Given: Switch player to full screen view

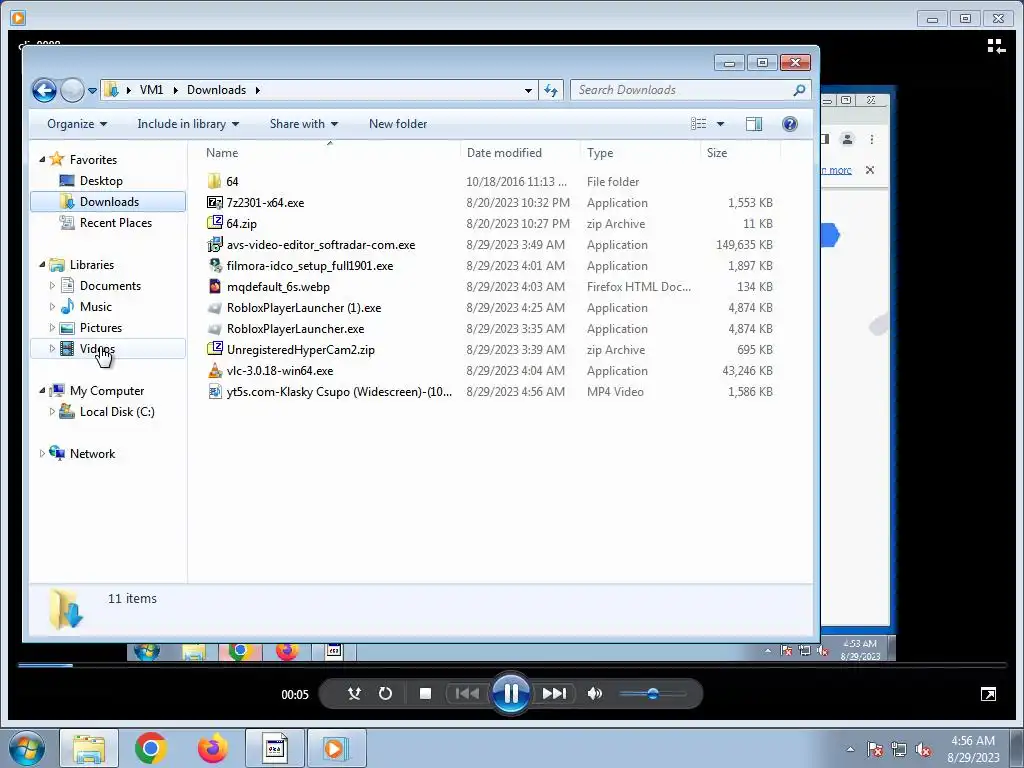Looking at the screenshot, I should point(989,694).
